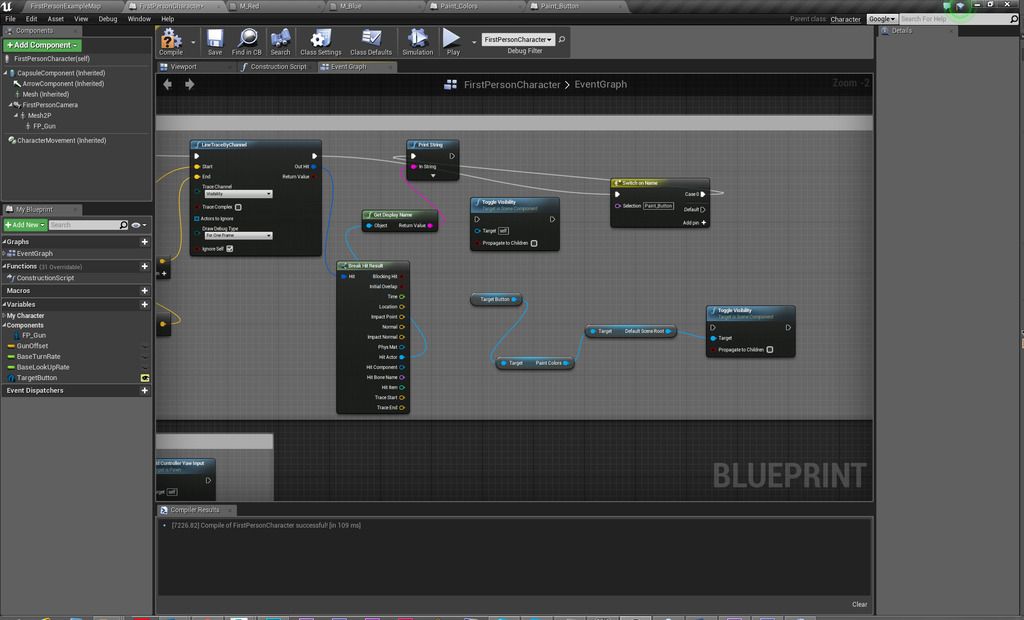This screenshot has width=1024, height=620.
Task: Start Simulation from the toolbar
Action: pos(417,42)
